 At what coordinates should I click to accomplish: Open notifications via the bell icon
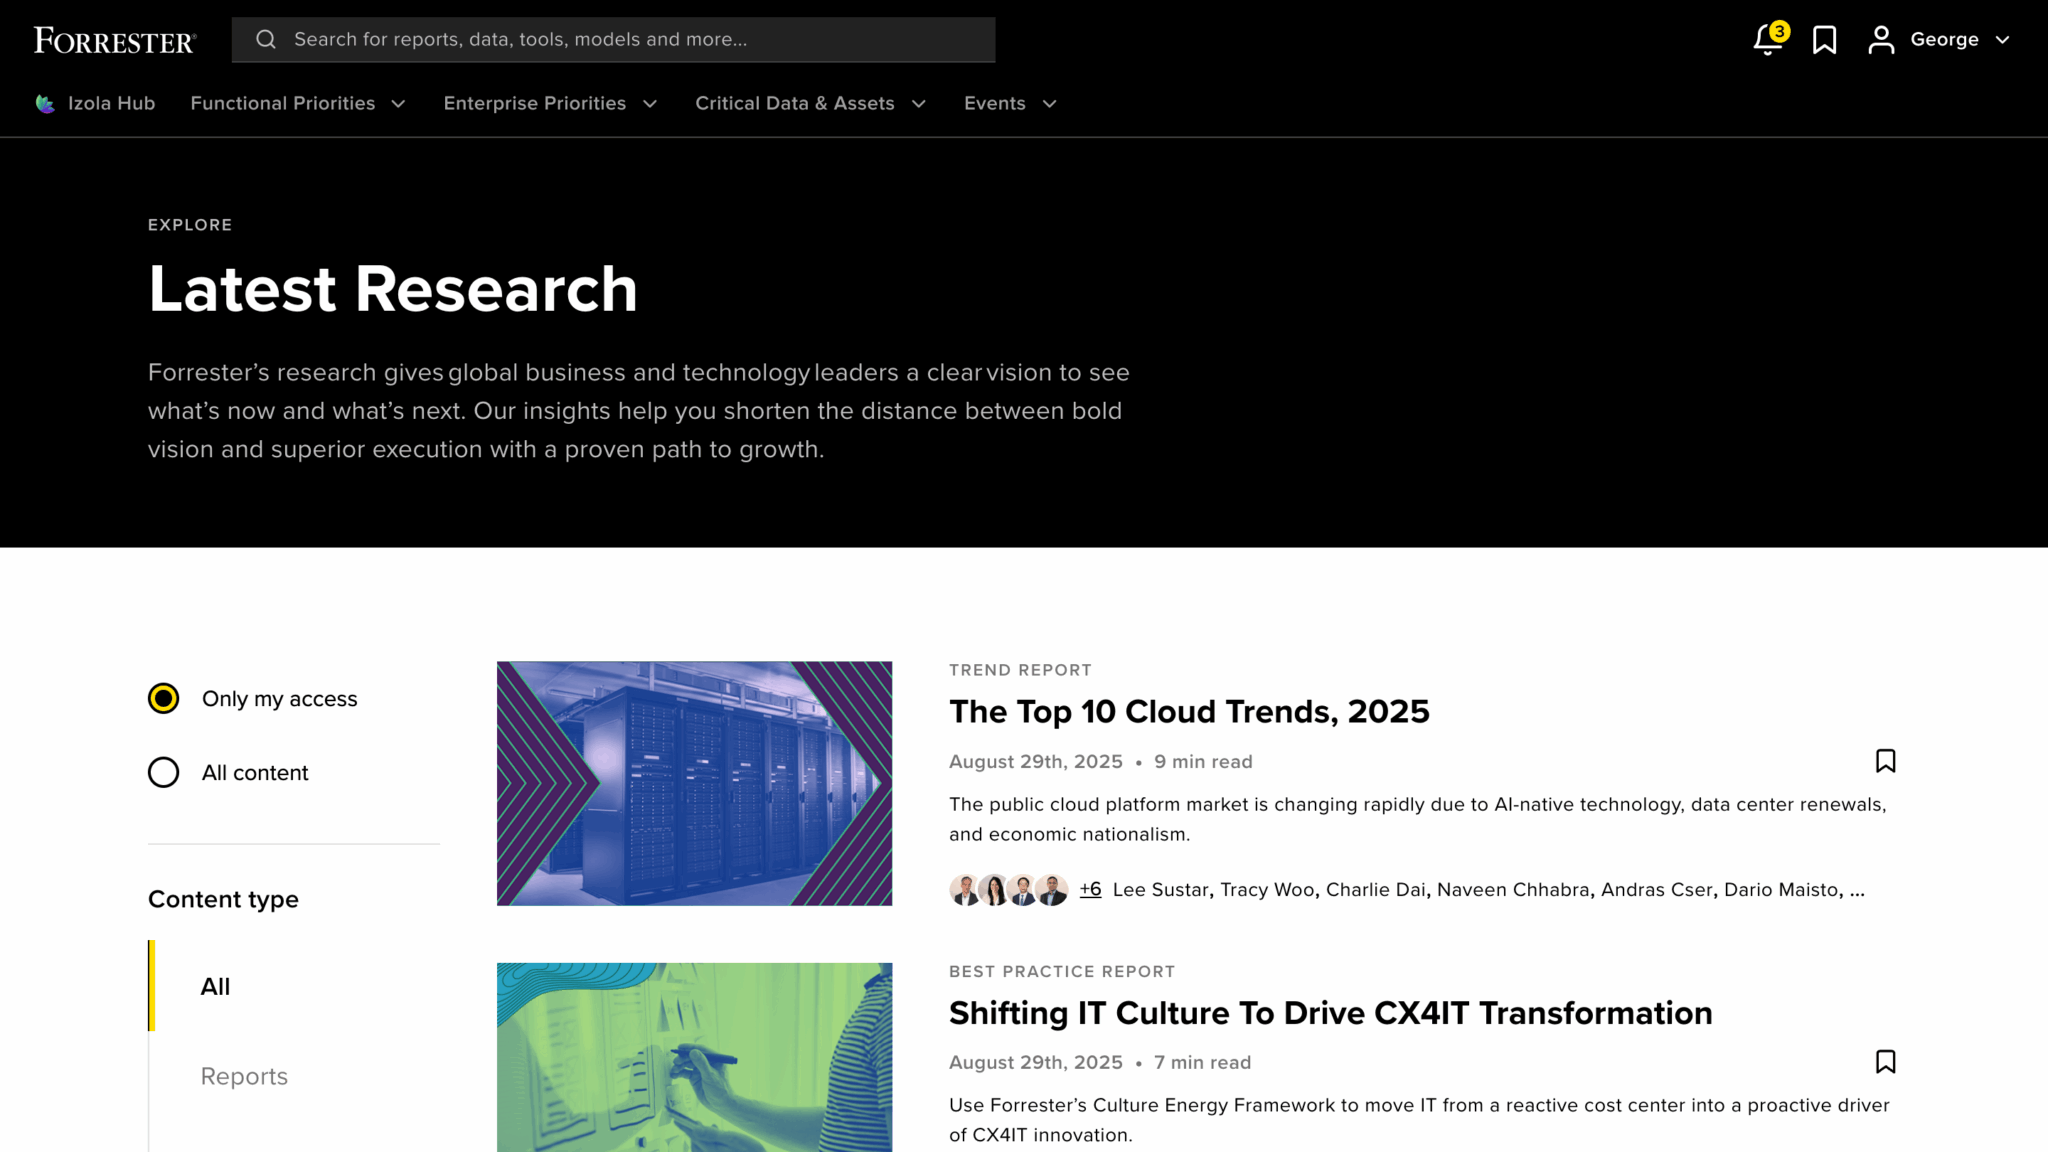pyautogui.click(x=1766, y=39)
